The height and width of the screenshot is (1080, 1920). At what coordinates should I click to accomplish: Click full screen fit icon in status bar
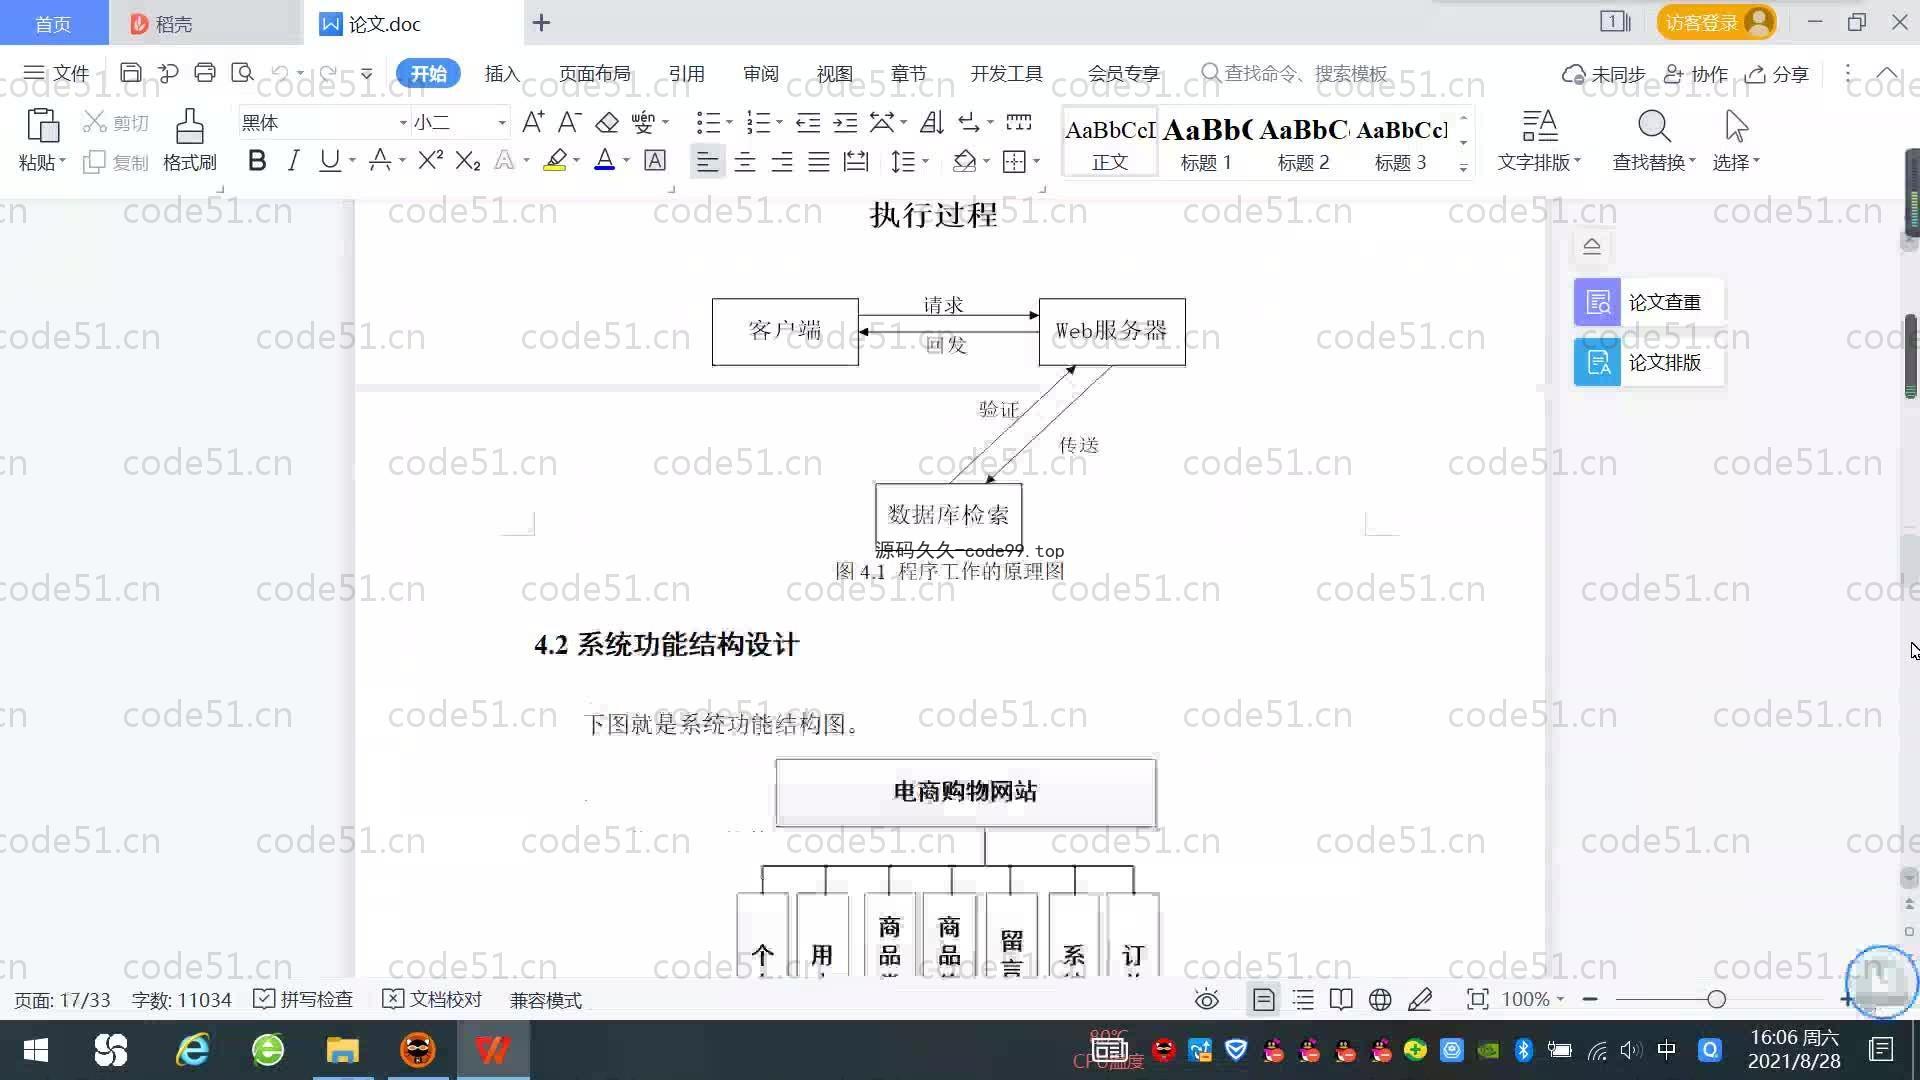[1477, 999]
